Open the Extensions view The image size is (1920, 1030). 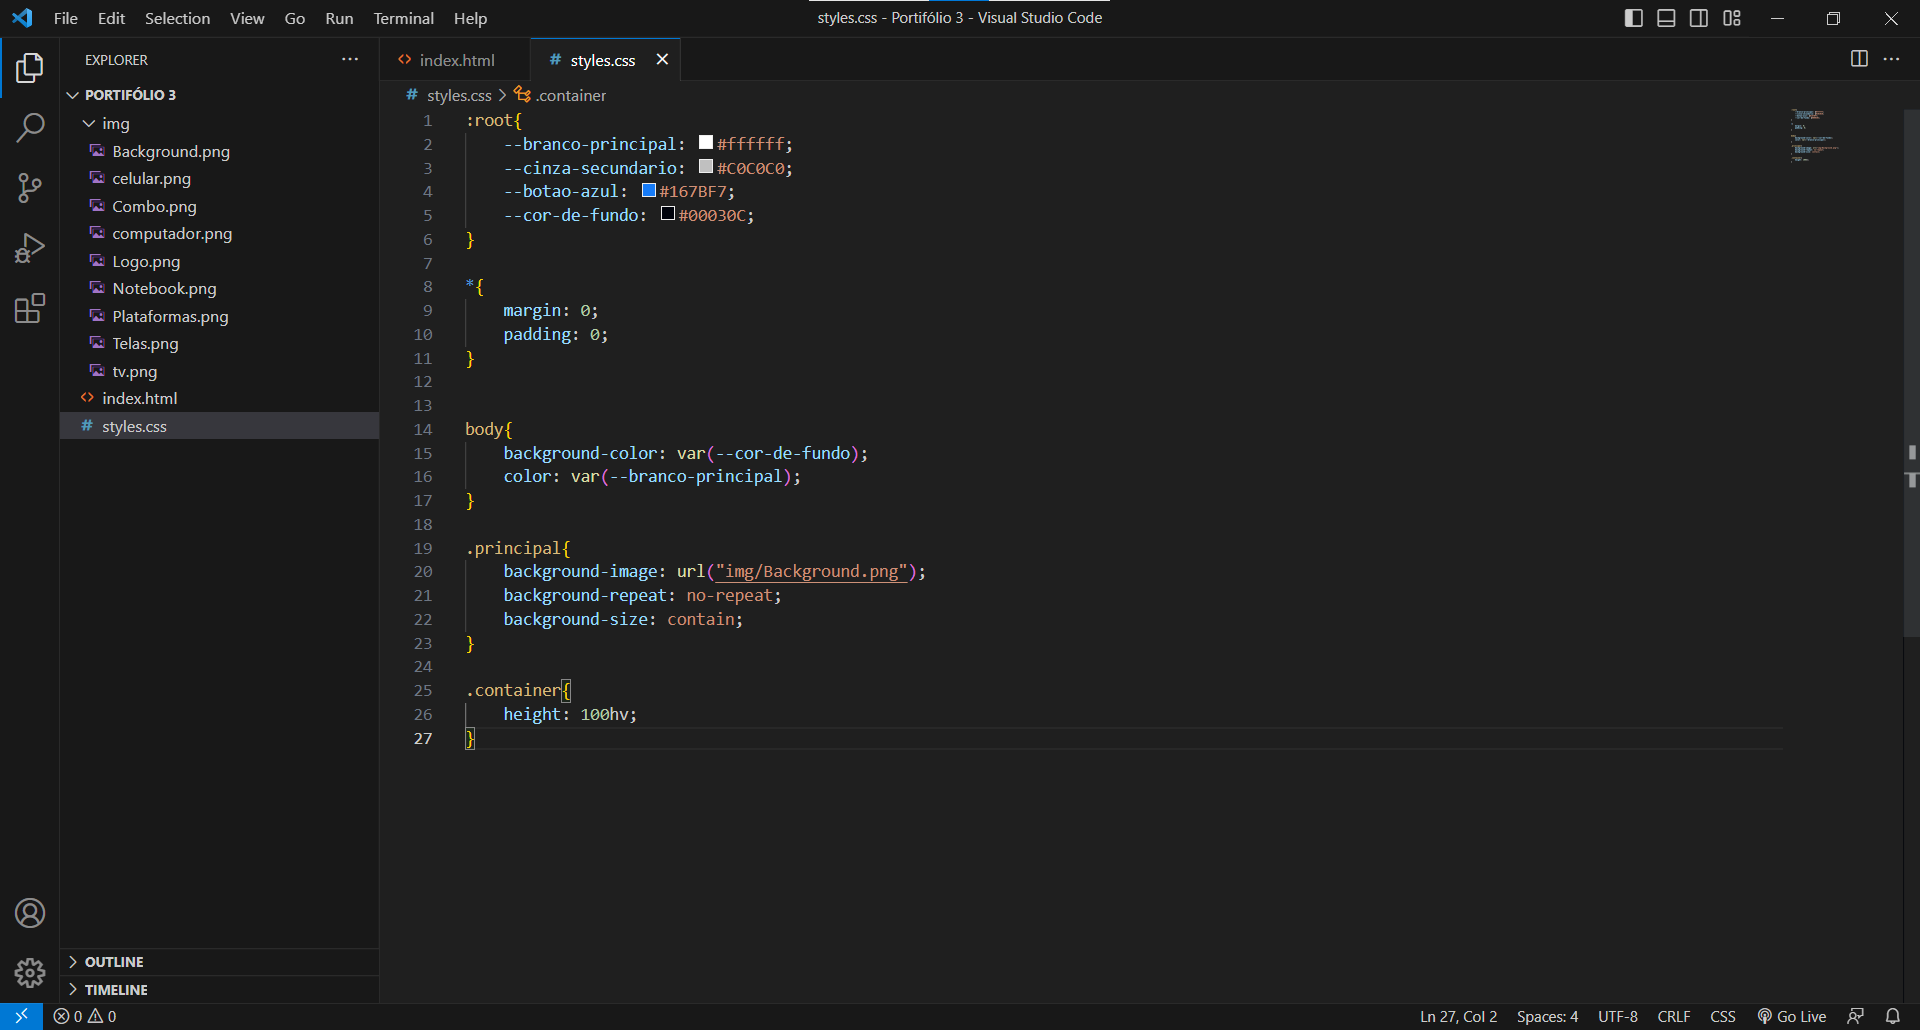coord(30,308)
